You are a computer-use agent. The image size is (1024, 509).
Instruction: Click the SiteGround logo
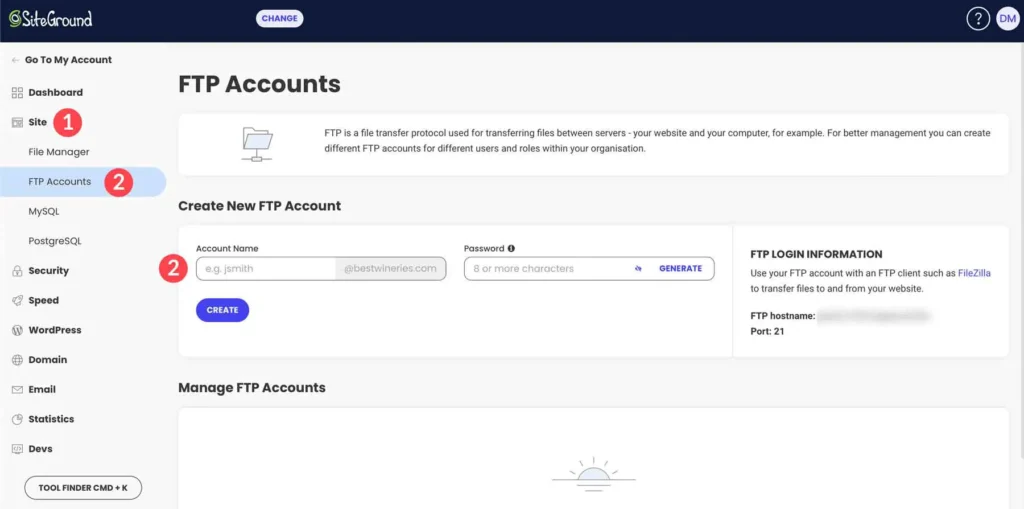[x=51, y=18]
